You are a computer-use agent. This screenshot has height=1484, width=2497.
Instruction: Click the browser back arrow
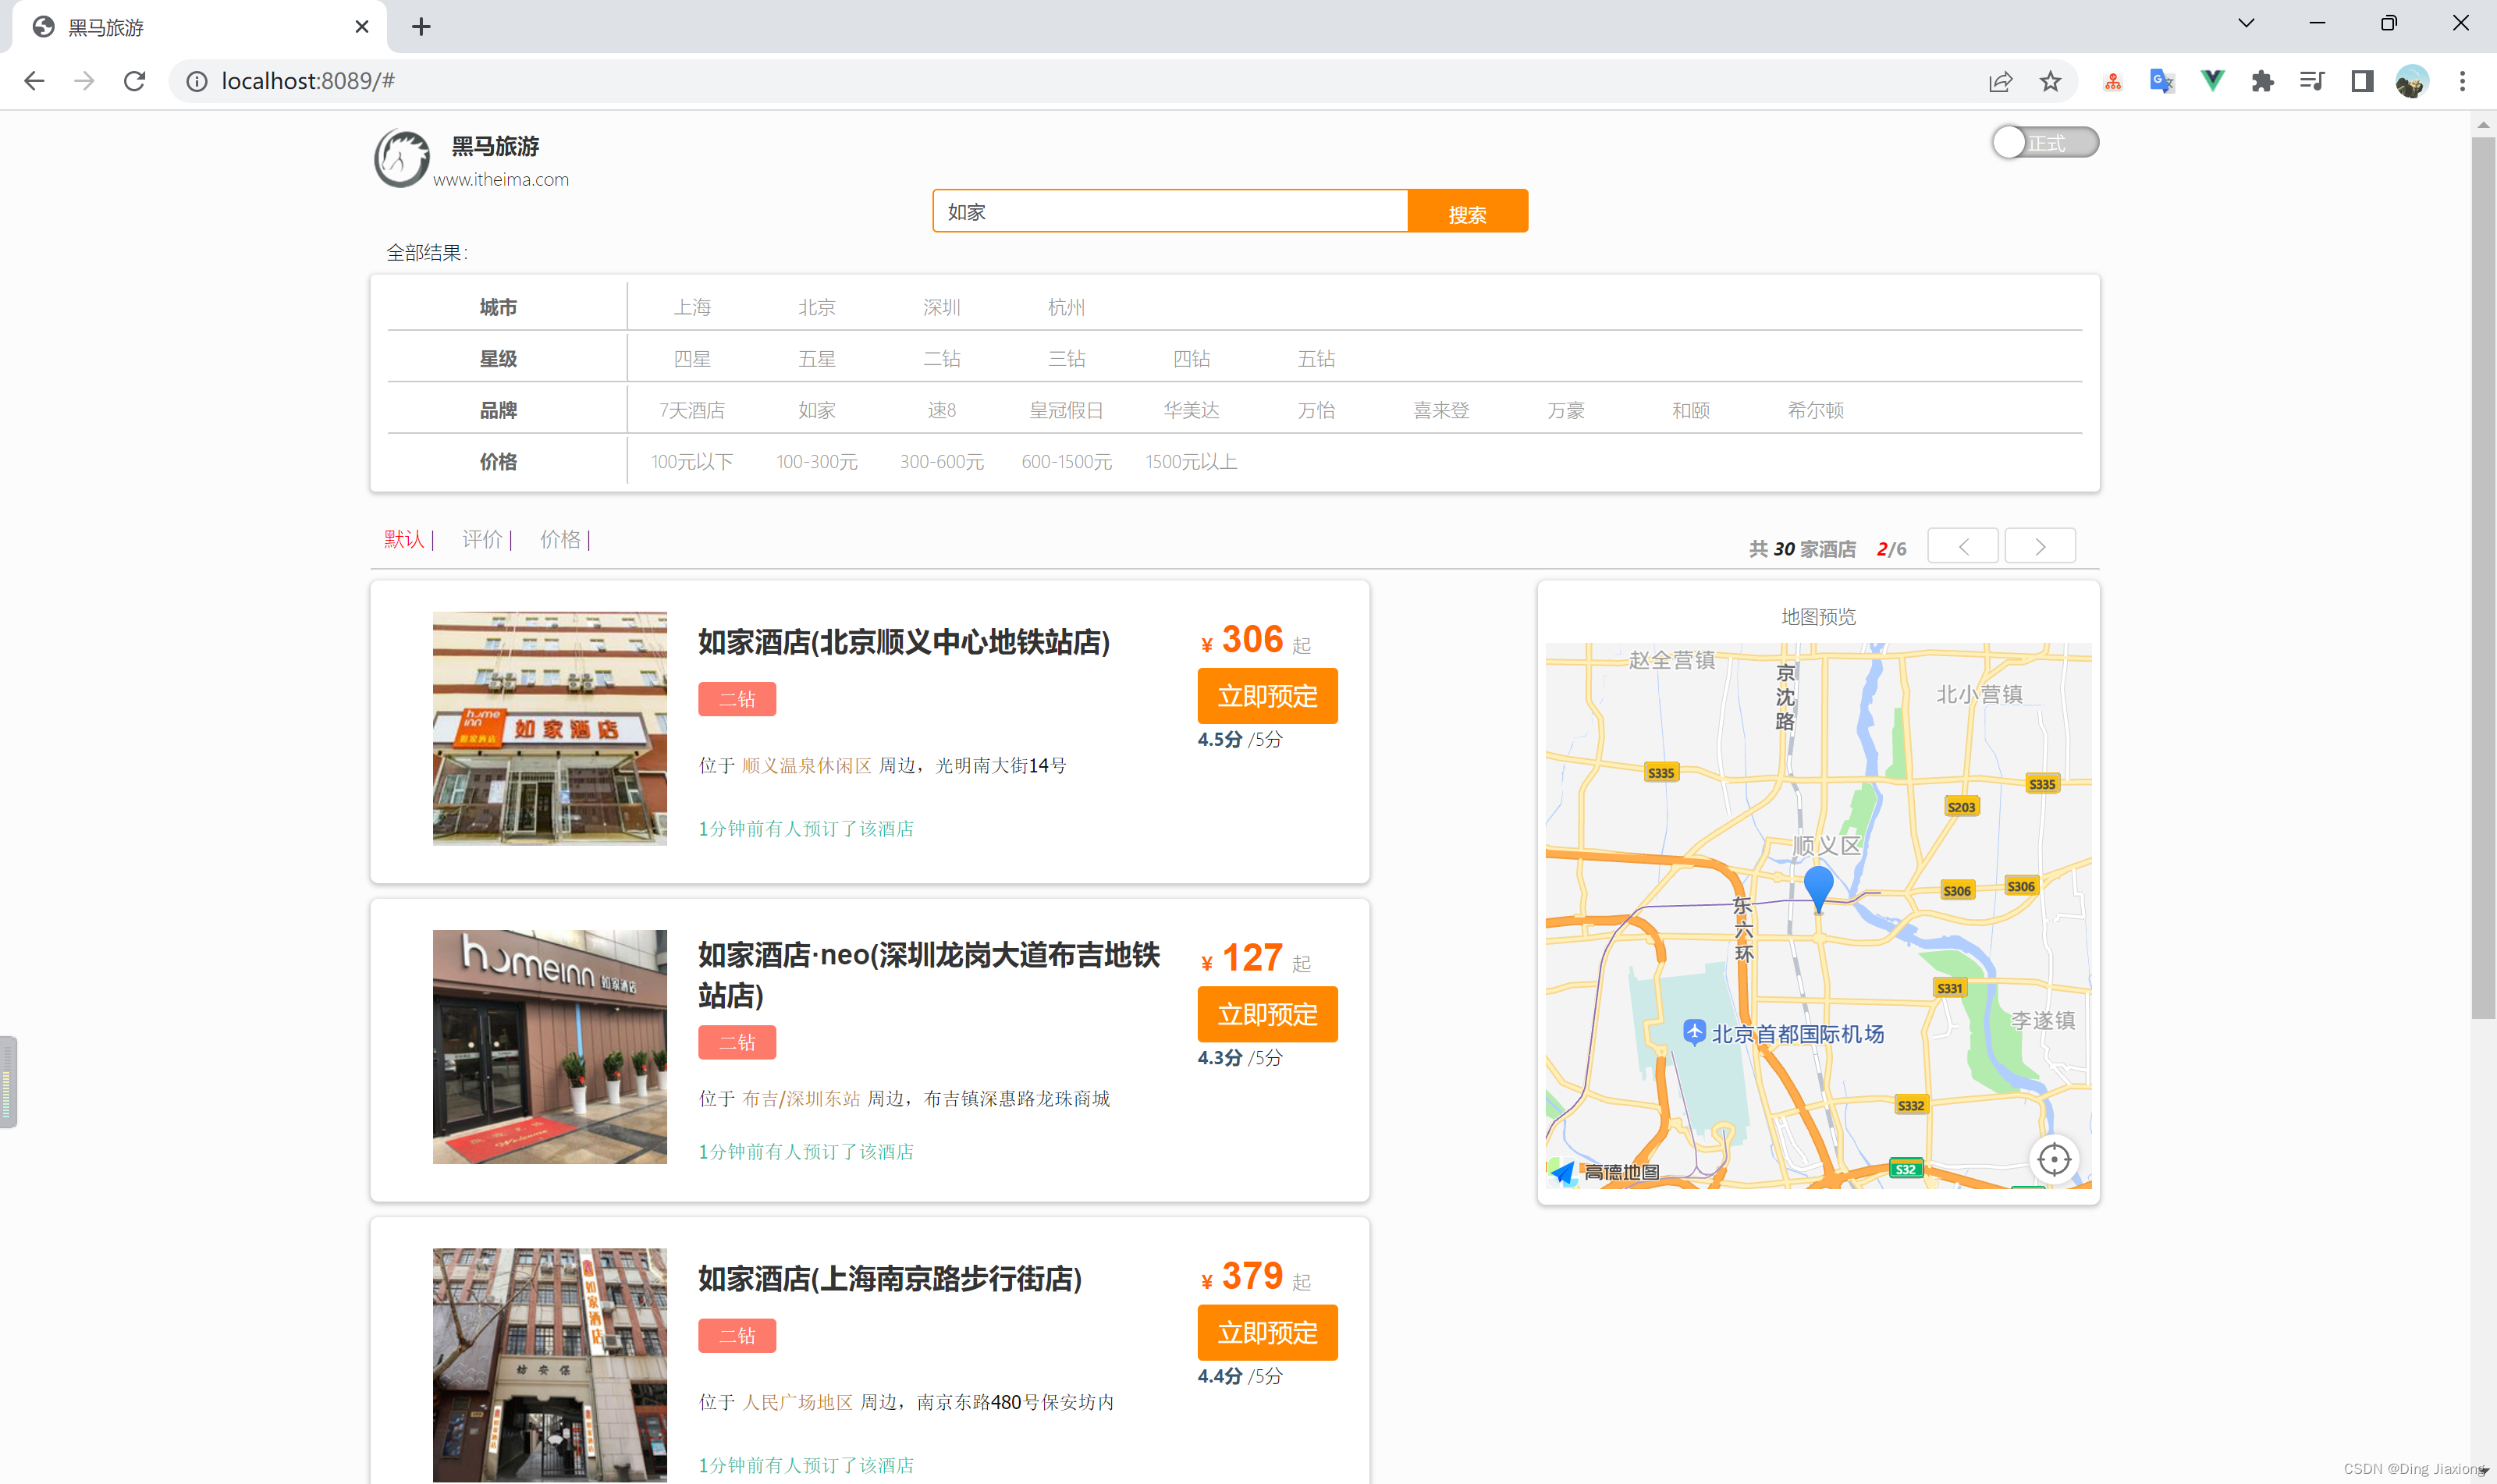[x=34, y=81]
